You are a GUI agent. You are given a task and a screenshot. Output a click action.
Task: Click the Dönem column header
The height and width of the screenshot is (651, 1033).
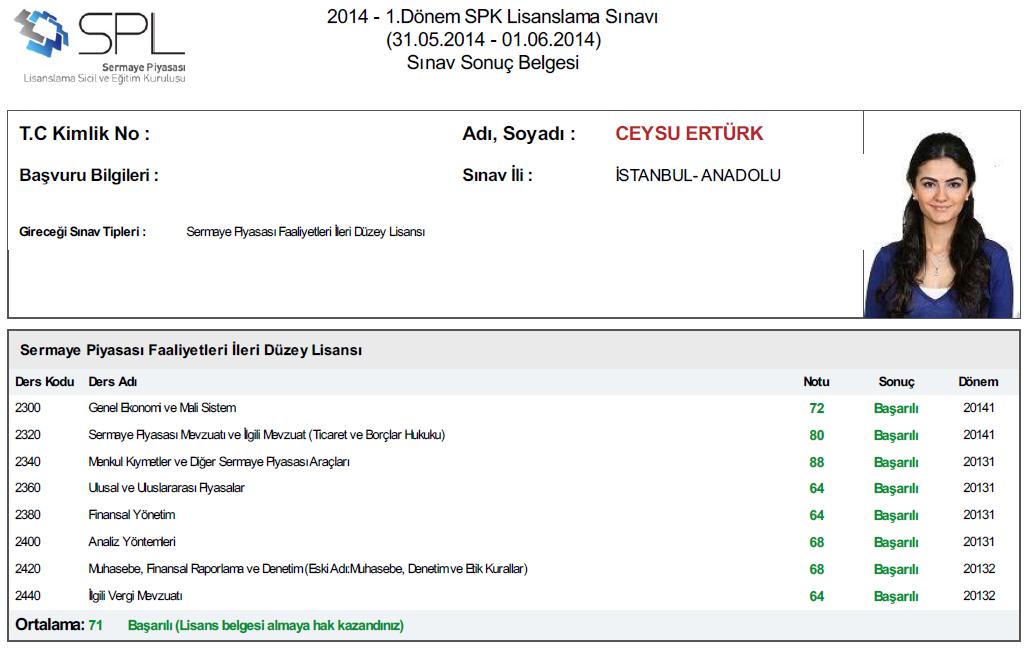pyautogui.click(x=978, y=382)
